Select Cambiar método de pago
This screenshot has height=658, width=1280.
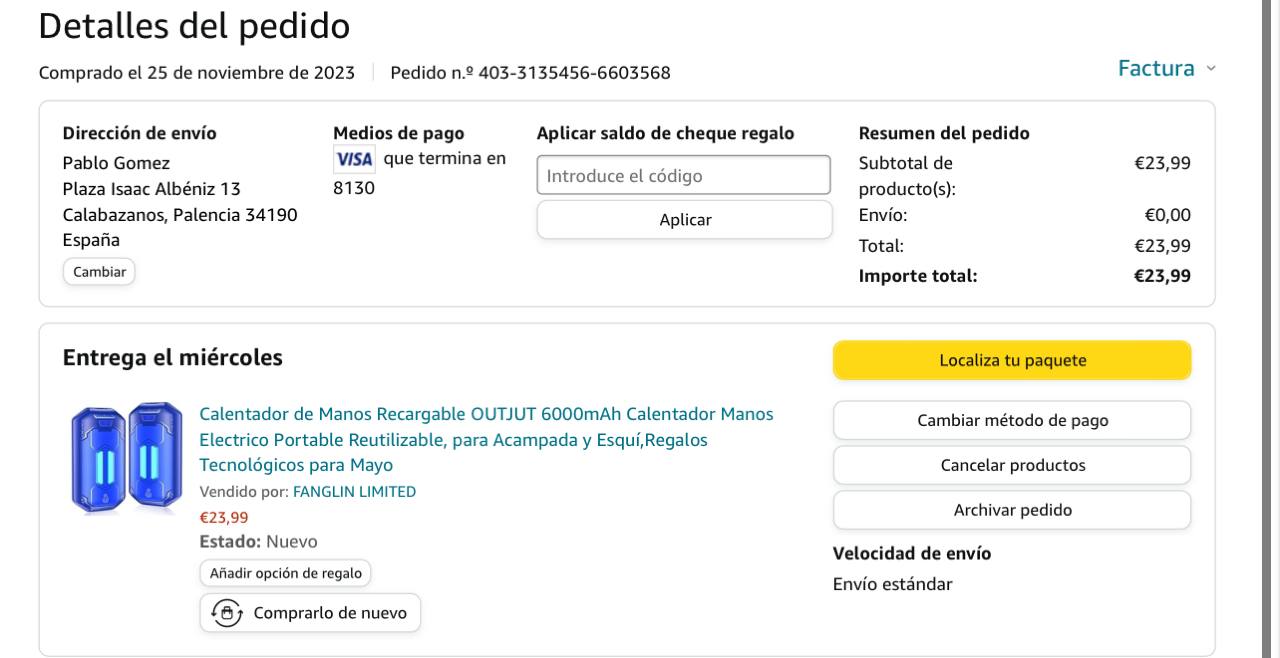point(1012,421)
